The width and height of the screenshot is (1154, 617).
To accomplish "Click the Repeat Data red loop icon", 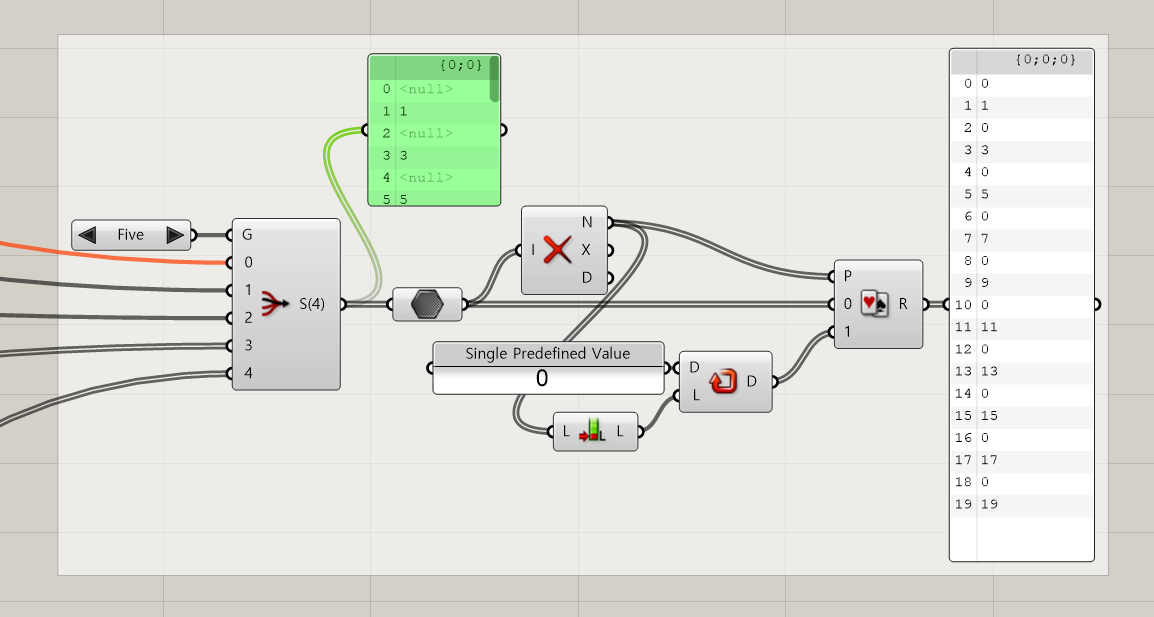I will [x=723, y=381].
